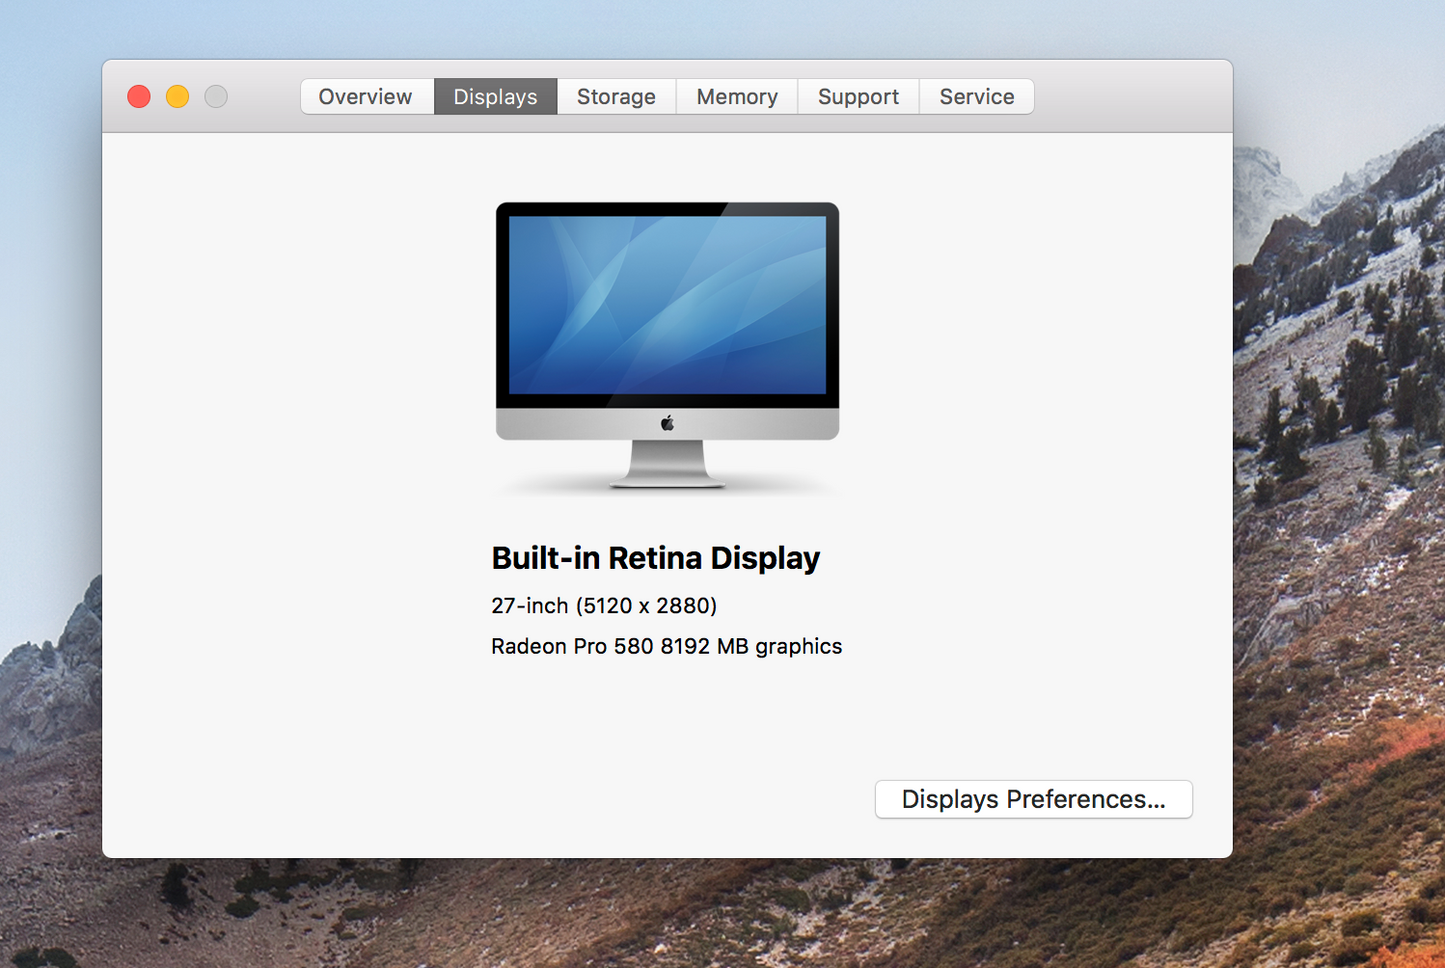Click the grayed-out zoom window control

point(215,96)
